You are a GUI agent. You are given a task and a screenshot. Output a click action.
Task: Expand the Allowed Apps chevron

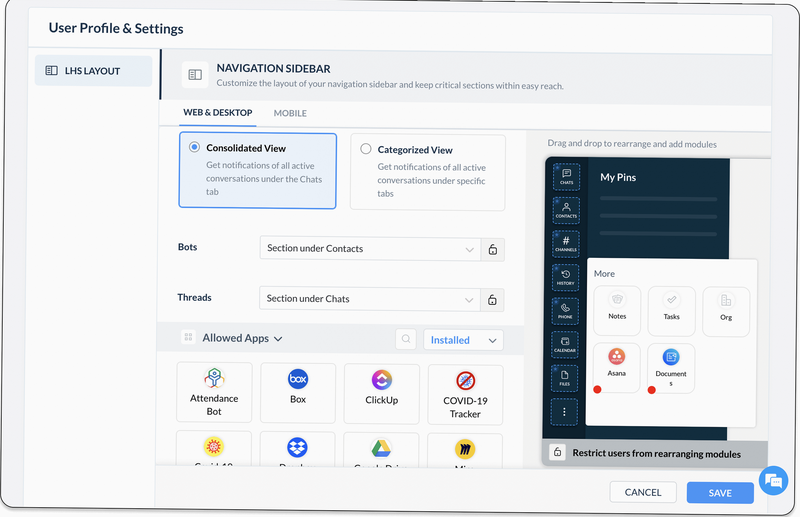click(278, 339)
